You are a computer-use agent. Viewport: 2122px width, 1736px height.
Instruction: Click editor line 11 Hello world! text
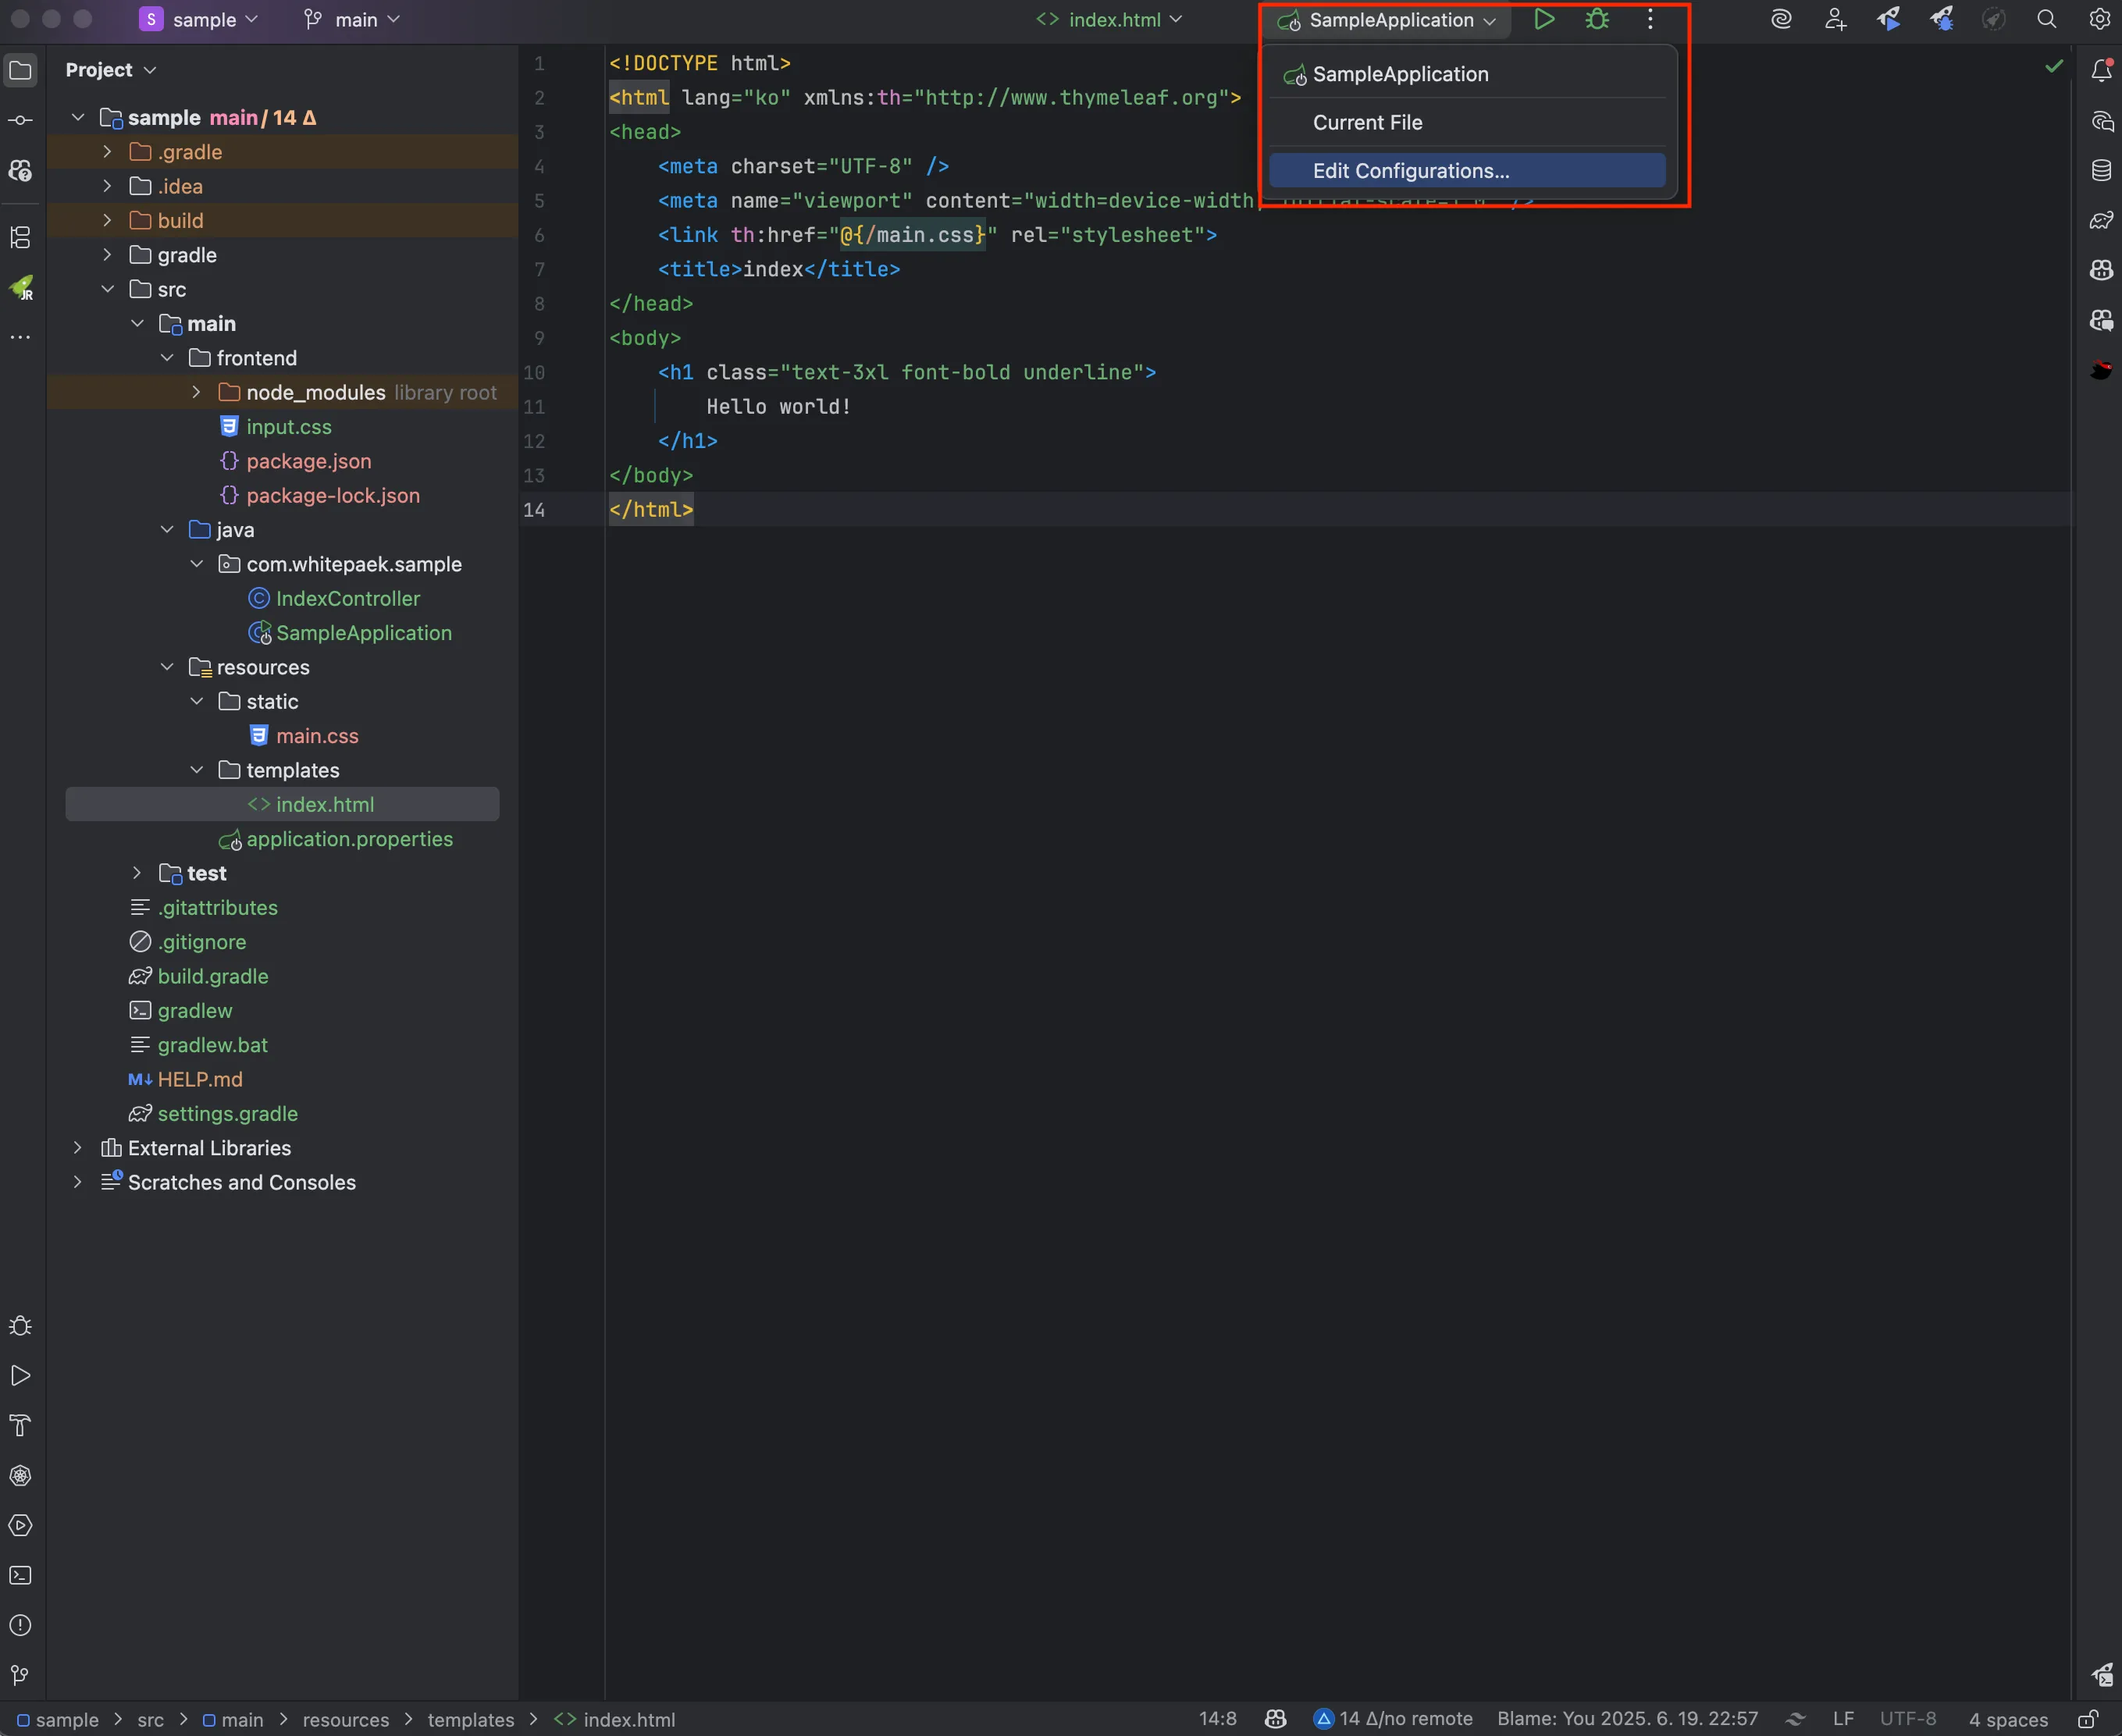(778, 407)
